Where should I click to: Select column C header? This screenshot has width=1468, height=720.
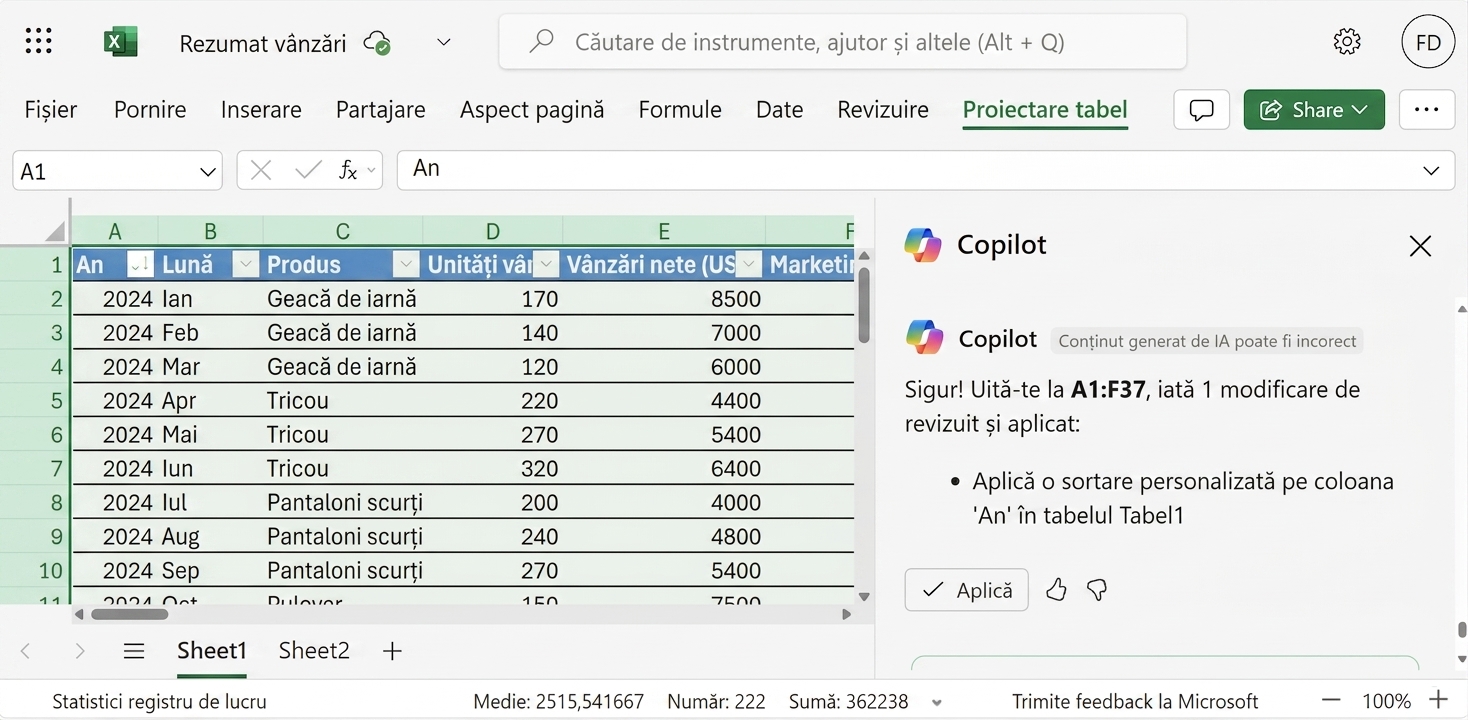point(343,232)
